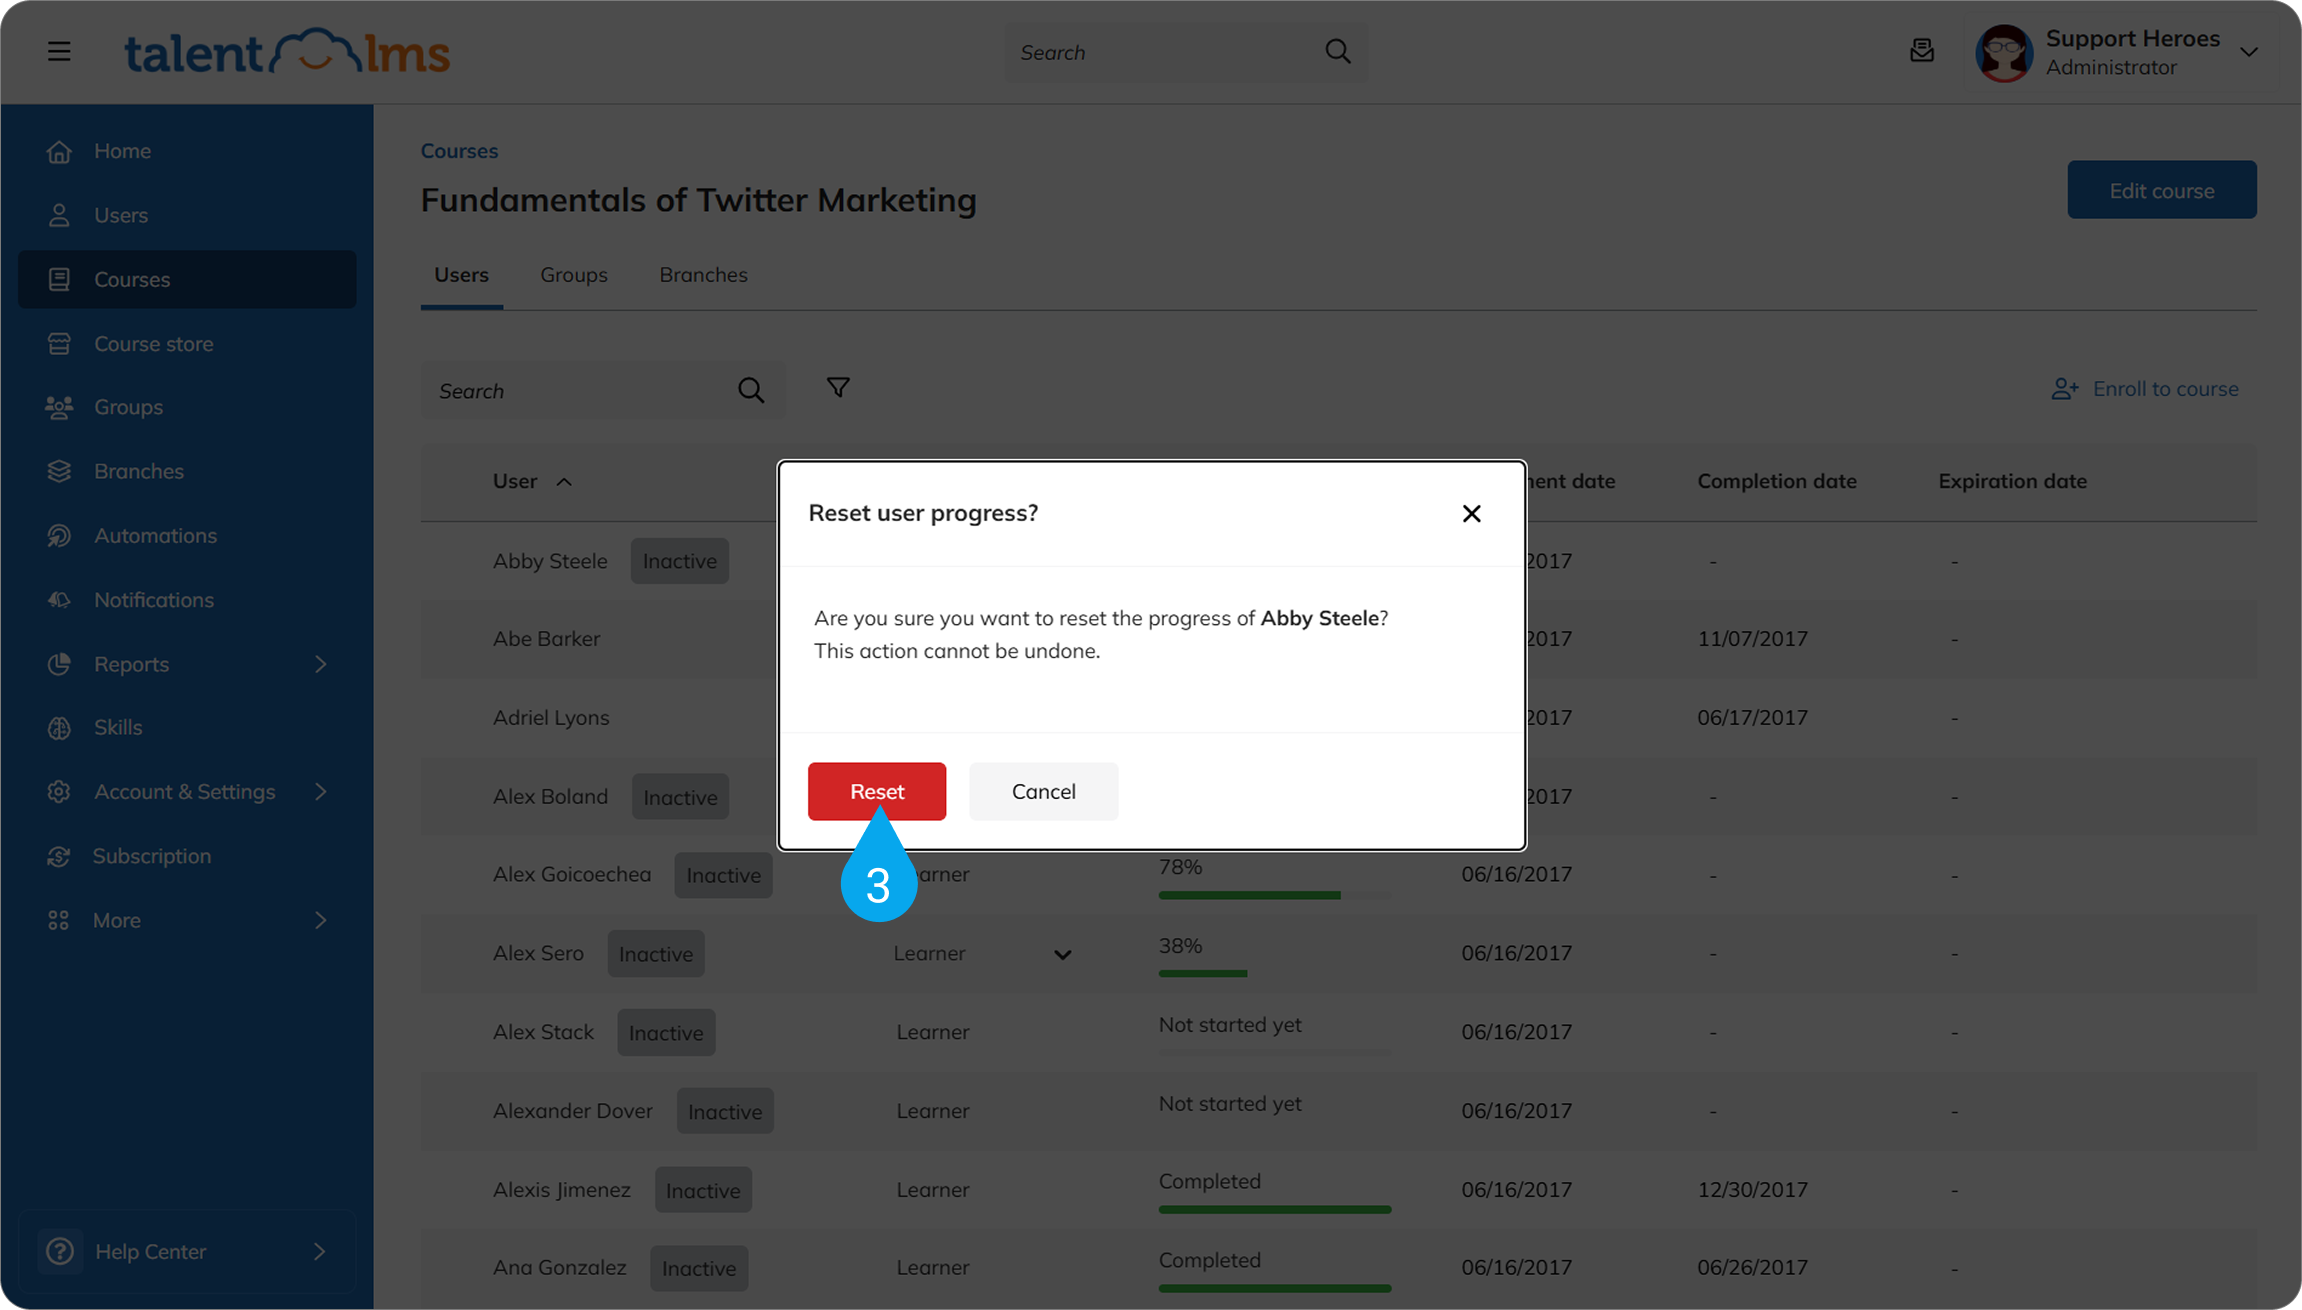Click Alexis Jimenez's Completed progress bar
2302x1310 pixels.
pos(1275,1209)
